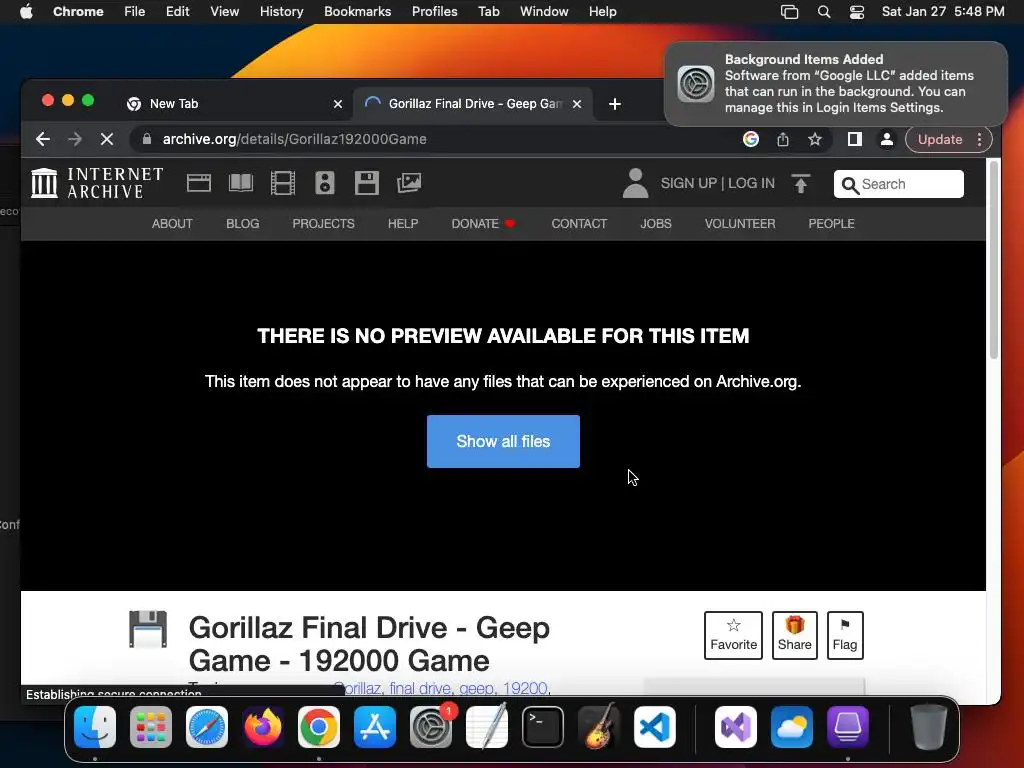
Task: Open the View menu
Action: click(225, 12)
